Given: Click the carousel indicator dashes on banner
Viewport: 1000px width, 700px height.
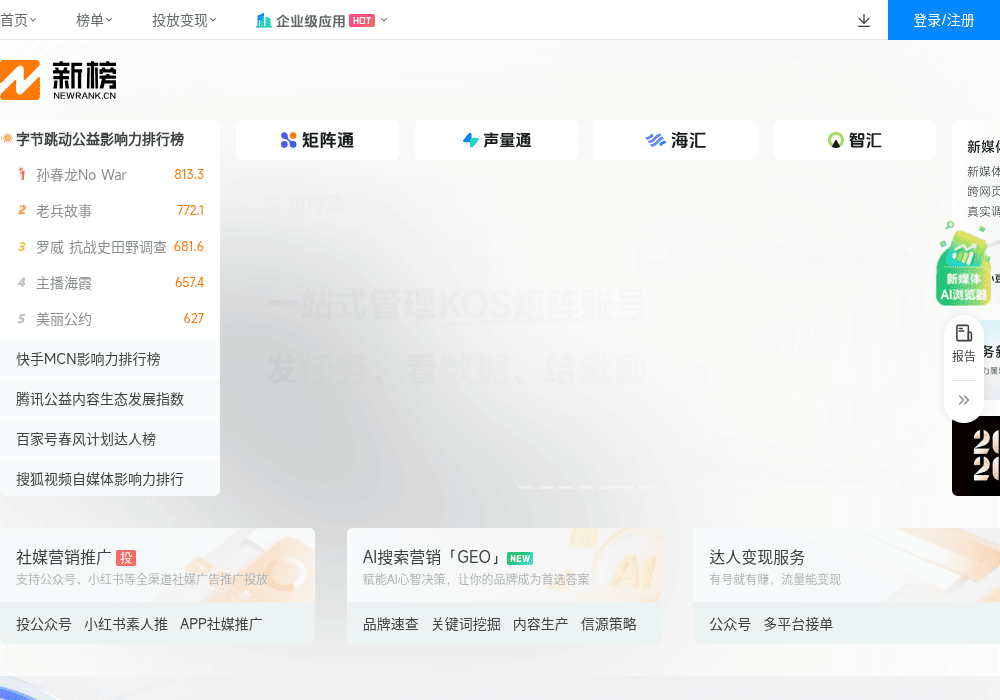Looking at the screenshot, I should tap(586, 487).
